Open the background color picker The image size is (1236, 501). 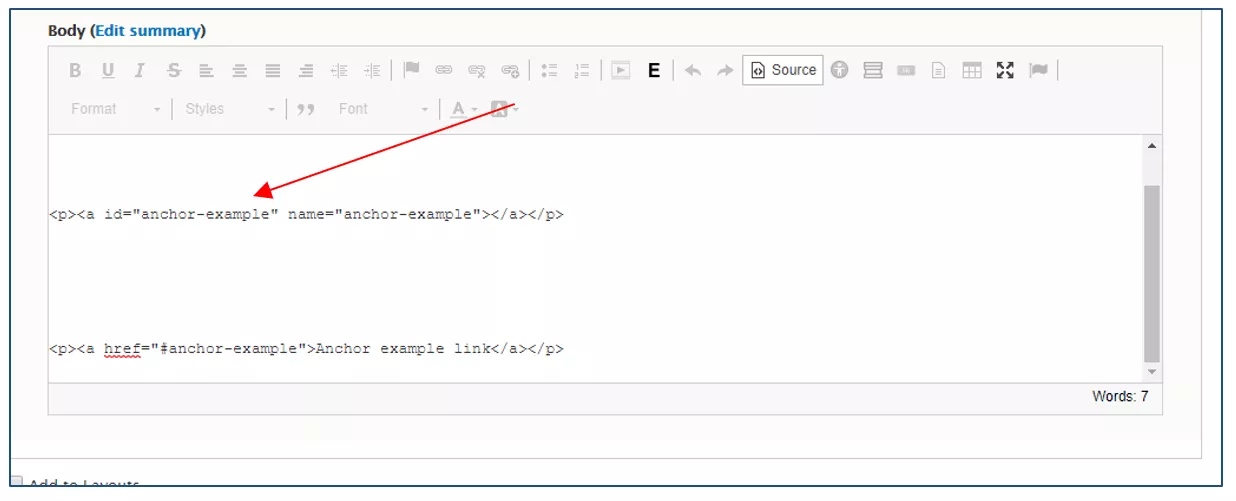(x=504, y=109)
